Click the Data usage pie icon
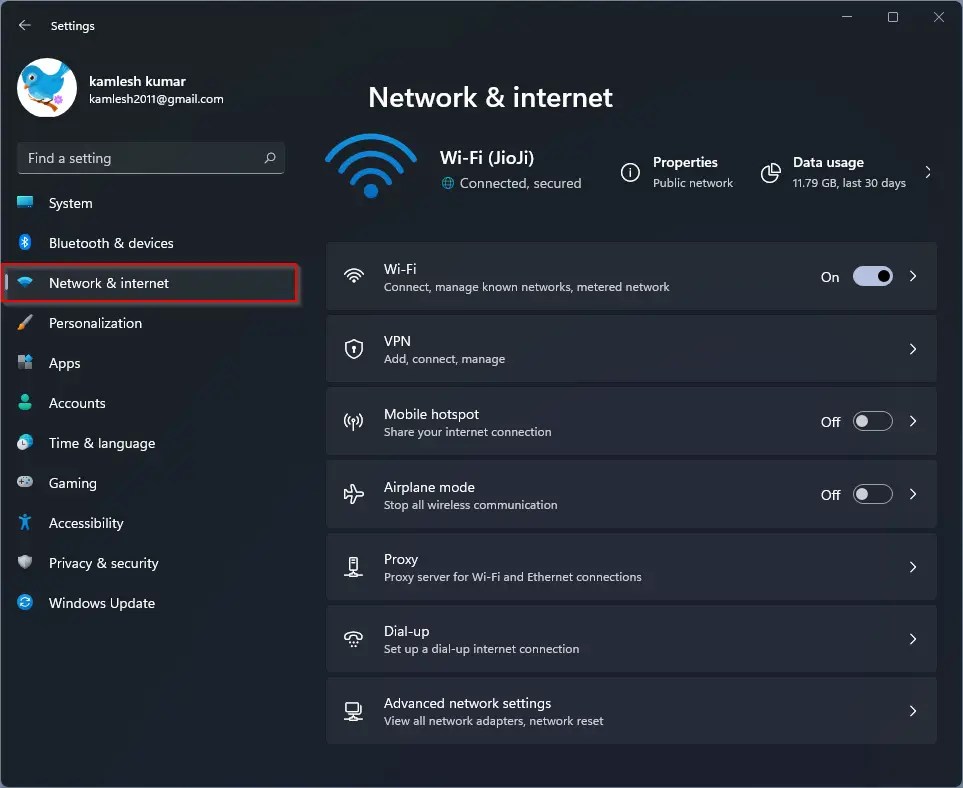 coord(771,173)
